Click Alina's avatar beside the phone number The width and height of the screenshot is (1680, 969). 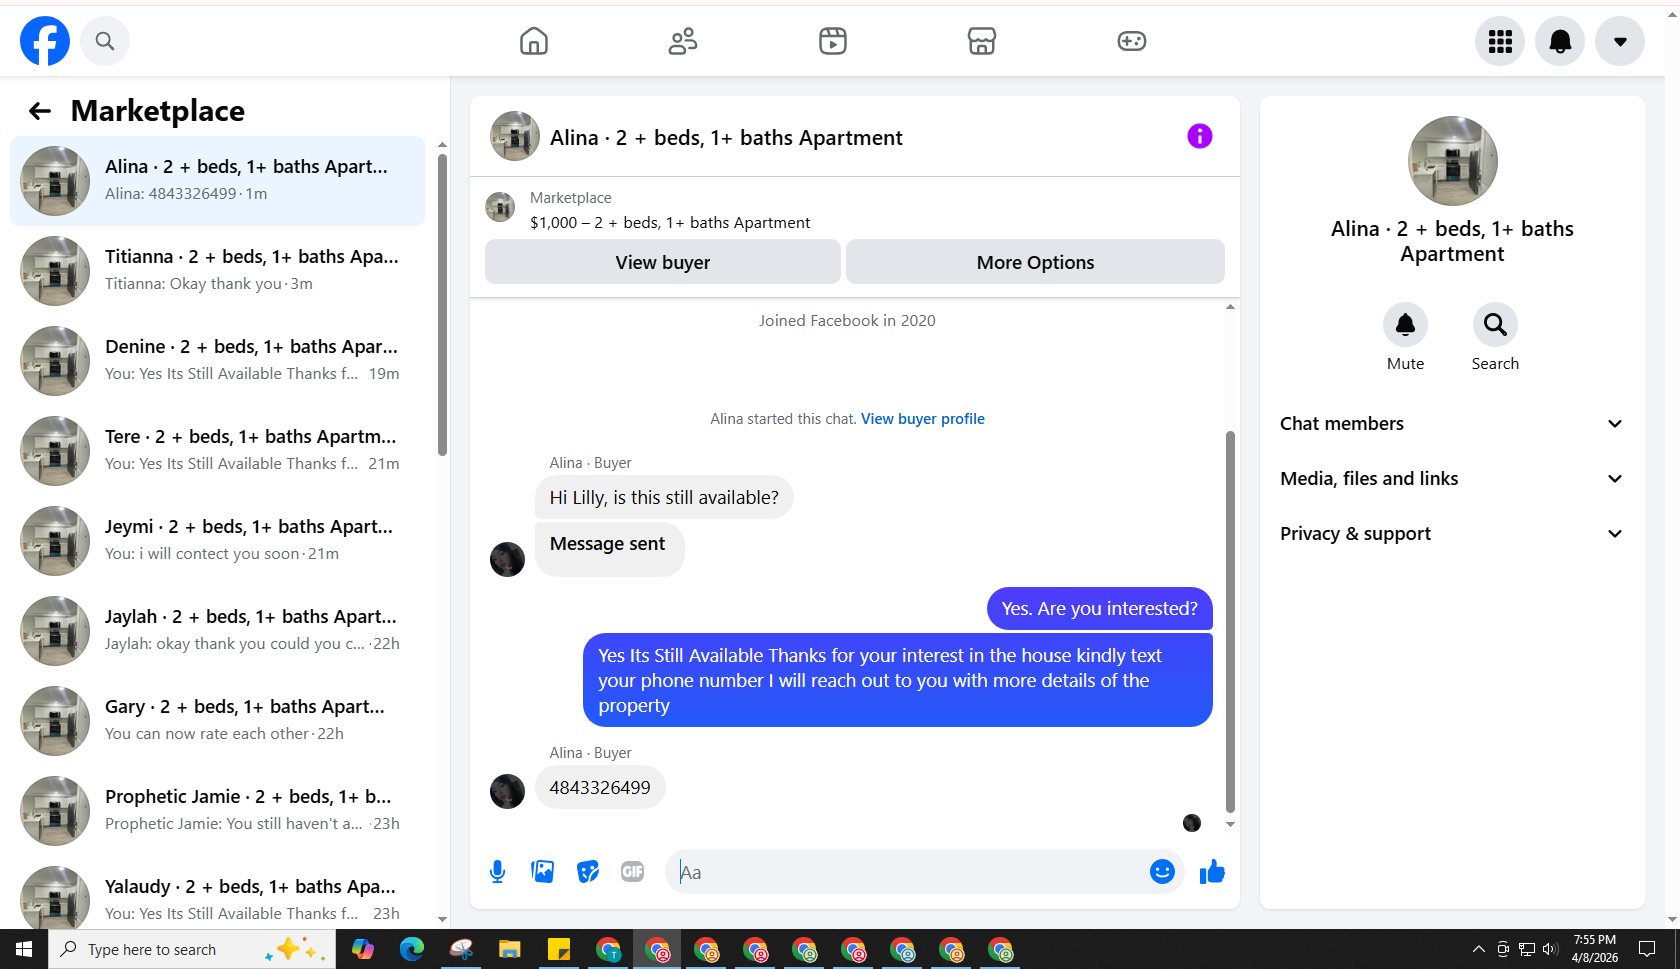(x=507, y=791)
